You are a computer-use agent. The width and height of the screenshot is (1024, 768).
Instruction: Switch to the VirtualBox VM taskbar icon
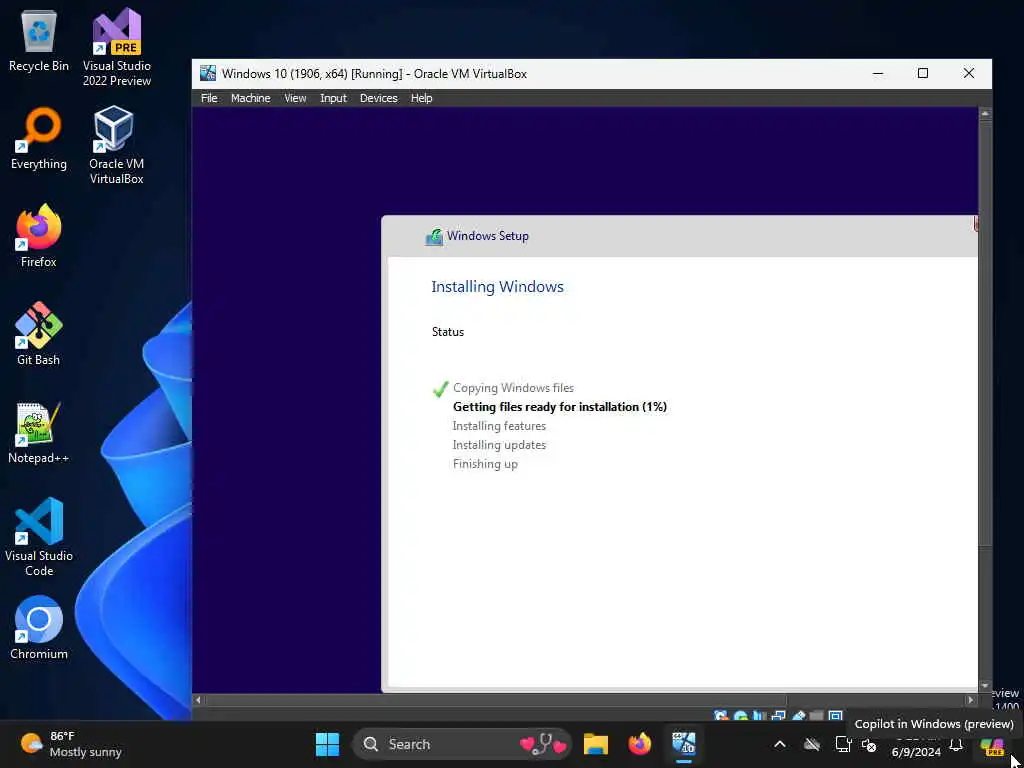click(x=684, y=744)
